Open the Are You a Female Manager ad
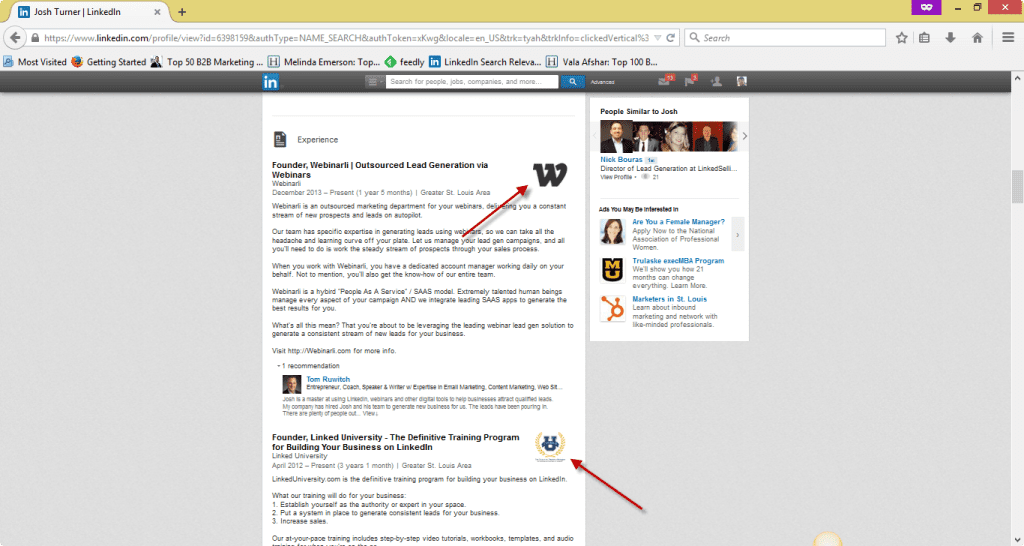Viewport: 1024px width, 546px height. tap(678, 222)
